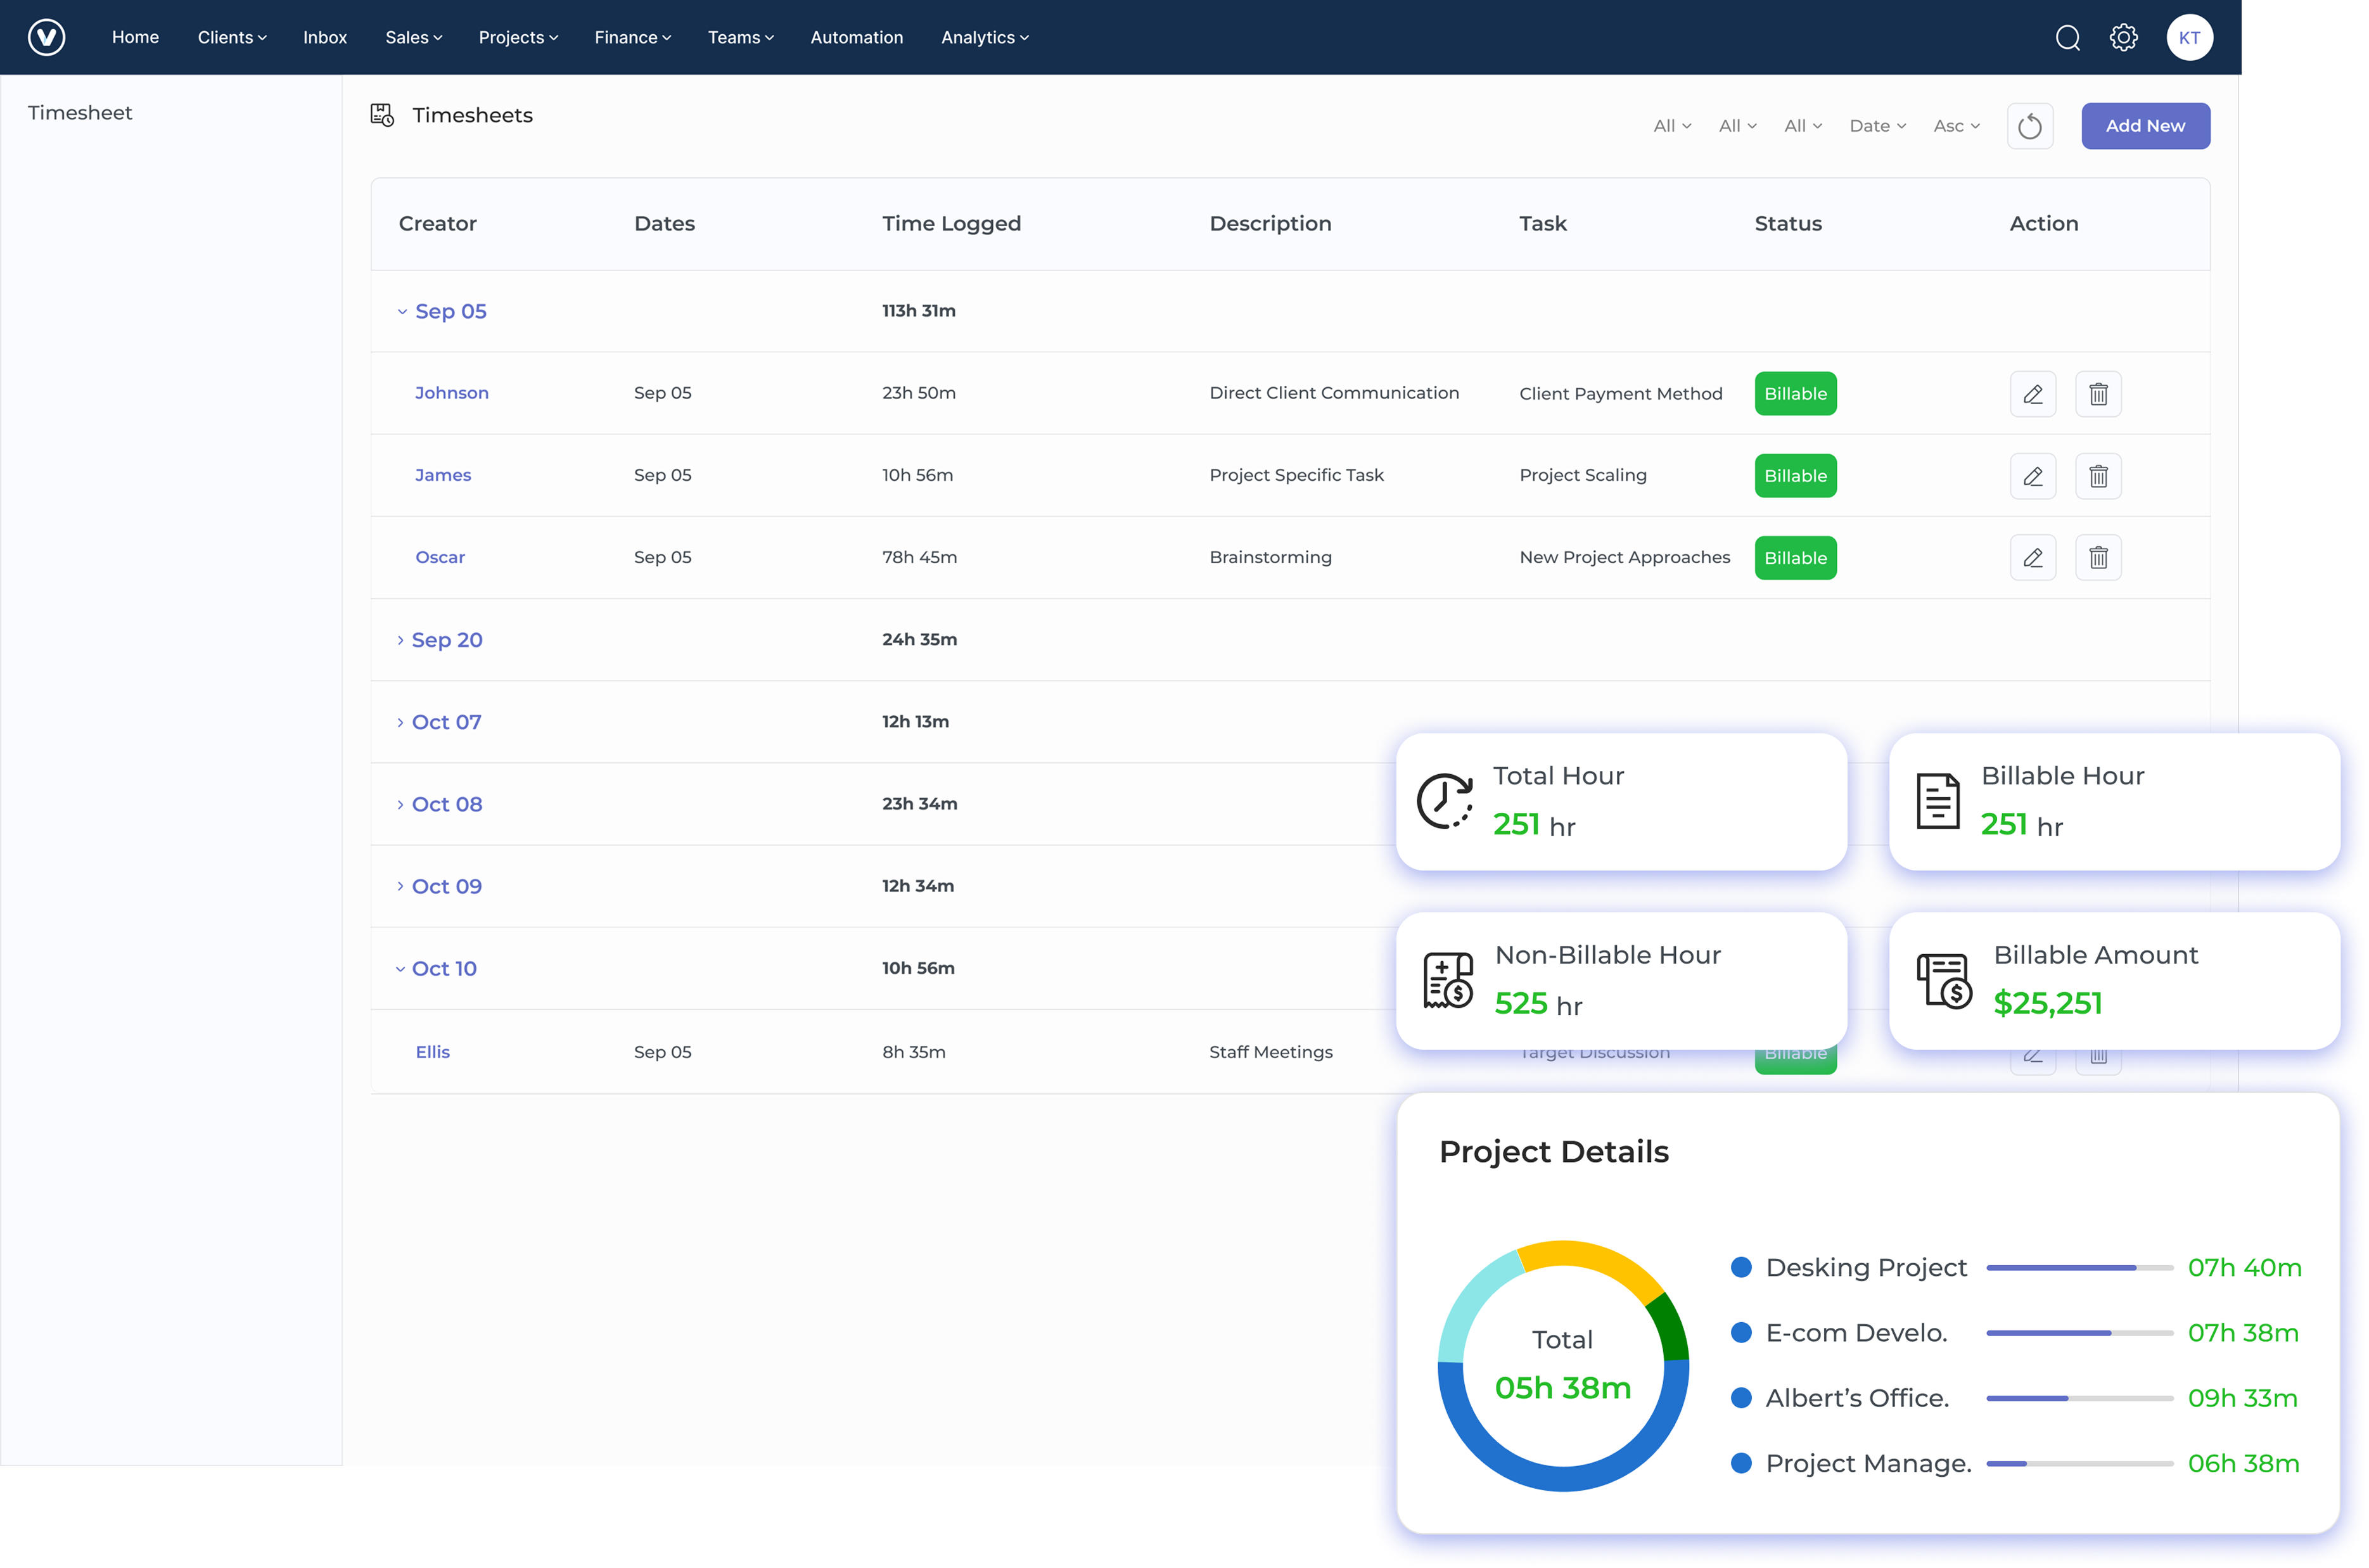Select Timesheet in left sidebar
The height and width of the screenshot is (1568, 2369).
coord(80,113)
